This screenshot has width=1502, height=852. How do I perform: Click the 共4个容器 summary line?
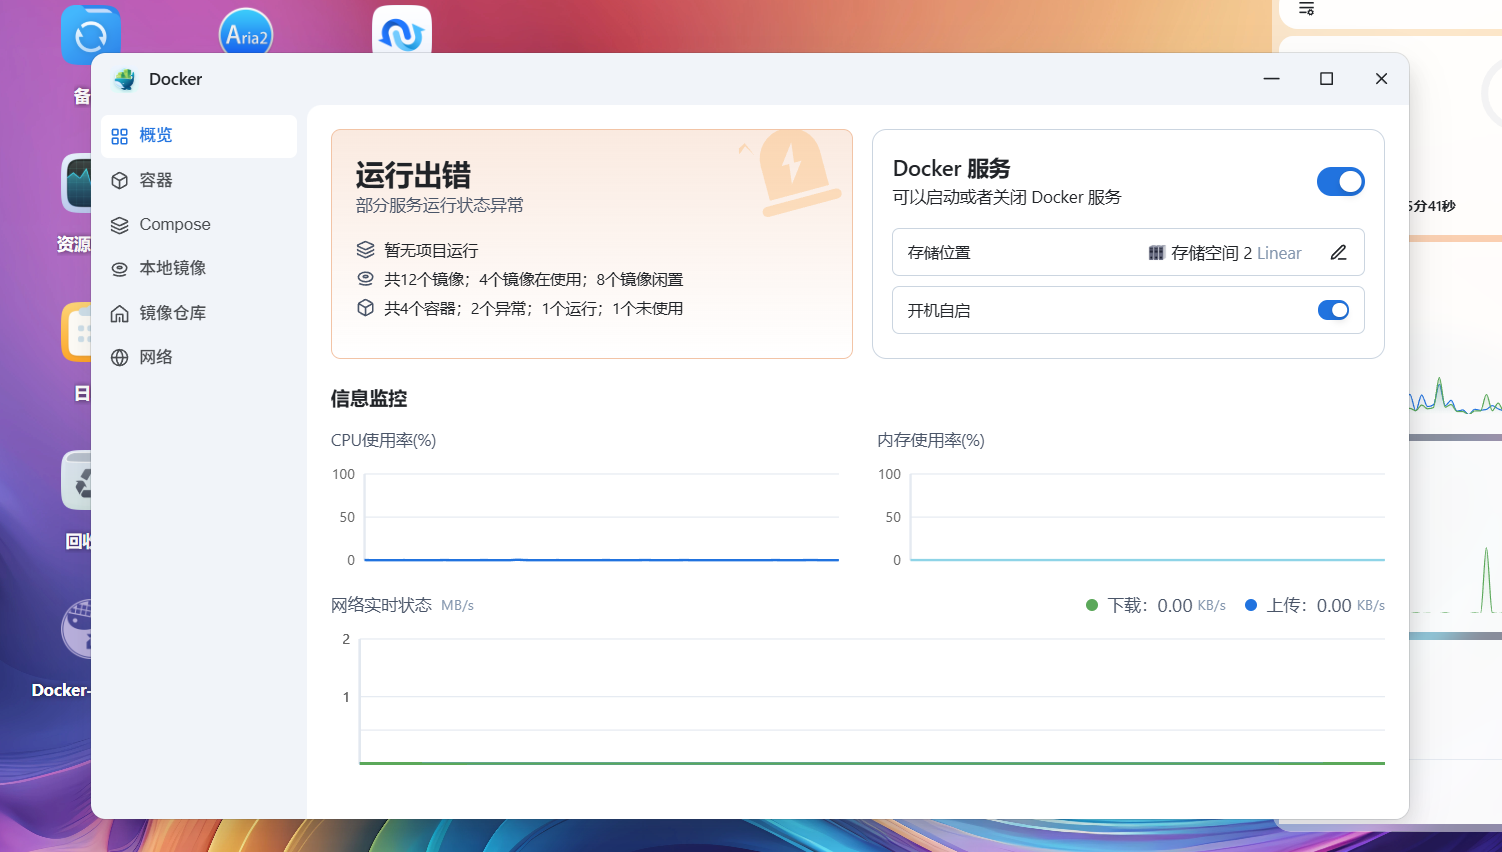[x=534, y=309]
